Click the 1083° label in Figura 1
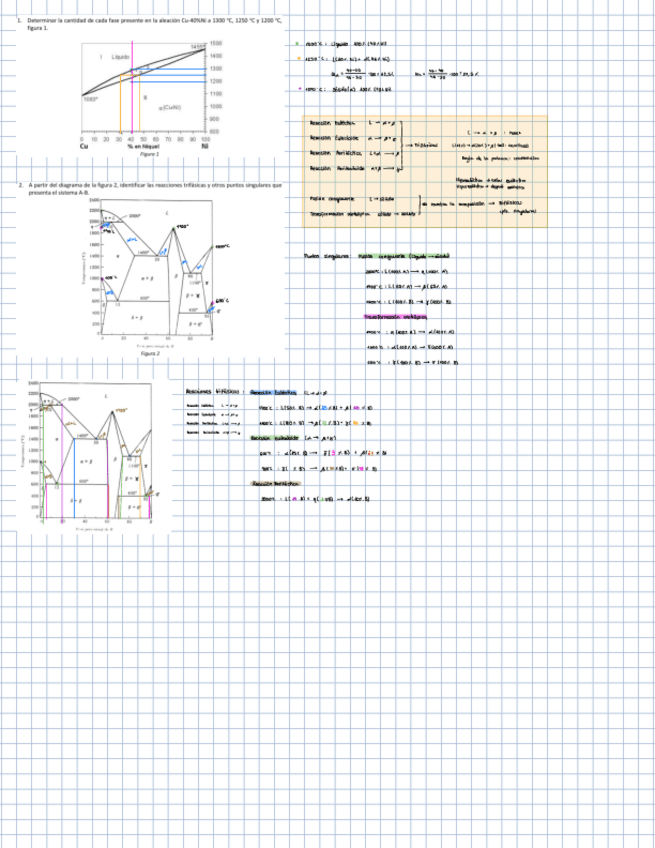The height and width of the screenshot is (848, 655). point(89,98)
